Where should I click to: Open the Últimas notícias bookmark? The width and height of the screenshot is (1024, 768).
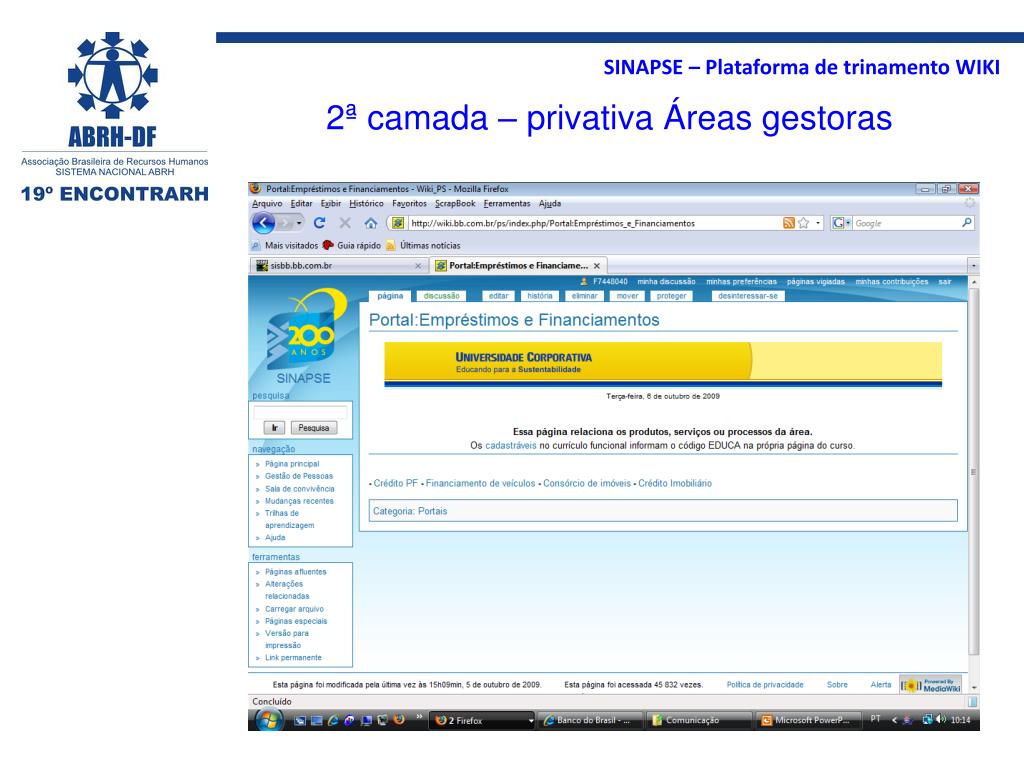[423, 246]
